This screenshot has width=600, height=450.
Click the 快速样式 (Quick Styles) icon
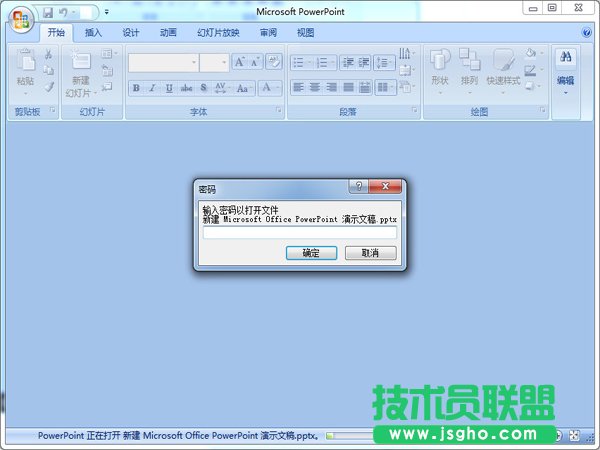pos(503,66)
